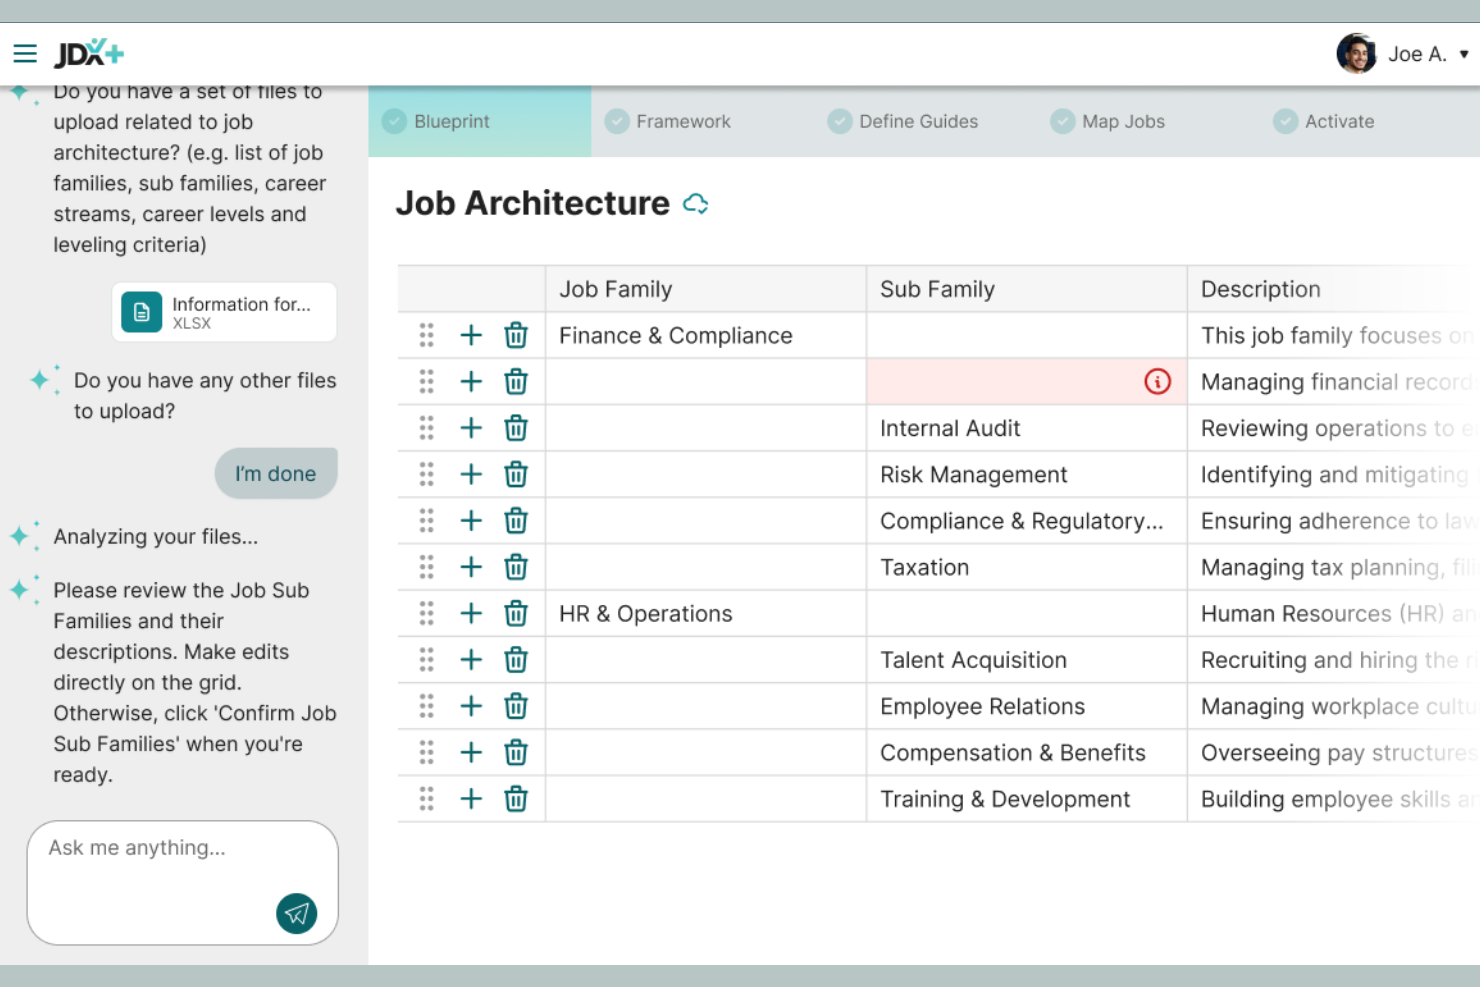Switch to the Blueprint step tab

pyautogui.click(x=480, y=121)
